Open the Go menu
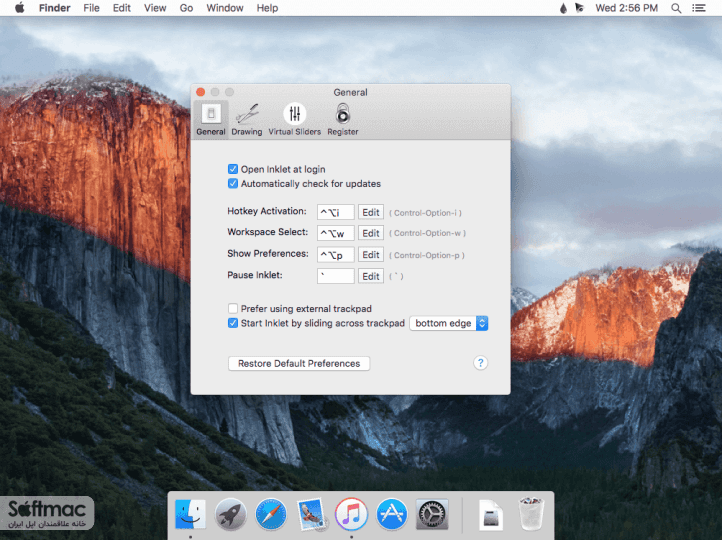Screen dimensions: 722x540 pos(186,8)
